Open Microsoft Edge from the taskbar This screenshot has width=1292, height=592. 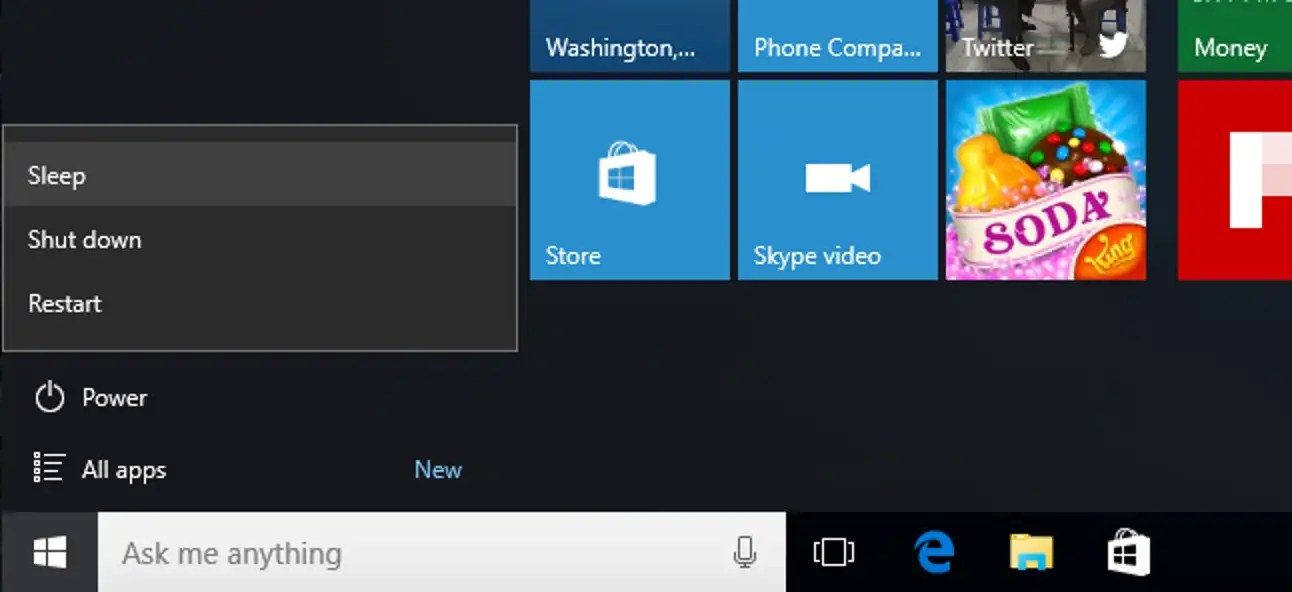click(x=932, y=551)
